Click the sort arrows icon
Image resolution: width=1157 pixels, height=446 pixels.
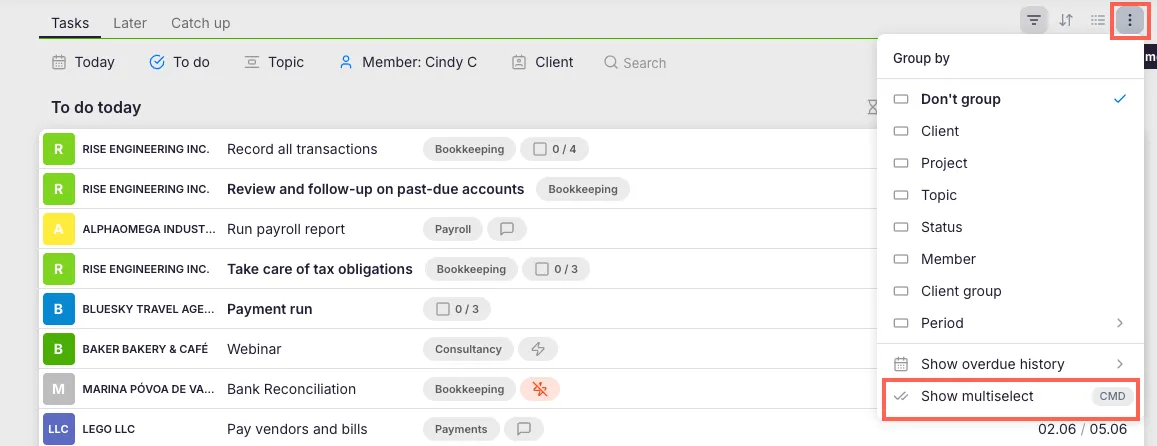tap(1066, 20)
